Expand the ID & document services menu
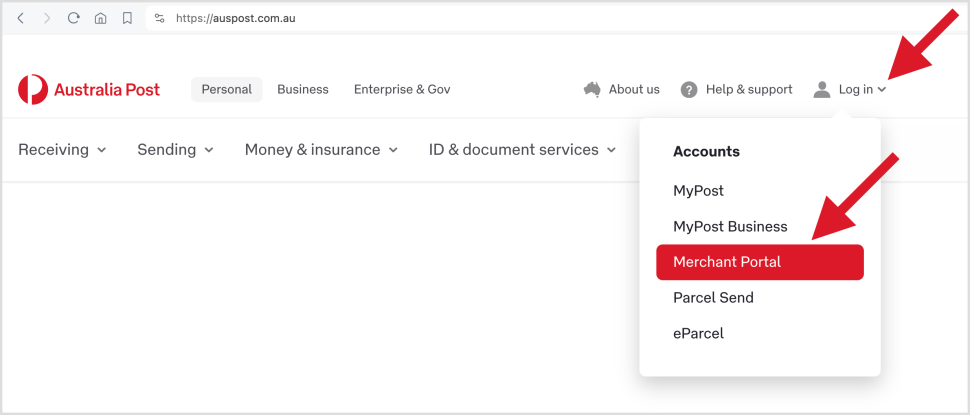The width and height of the screenshot is (970, 415). (x=523, y=150)
